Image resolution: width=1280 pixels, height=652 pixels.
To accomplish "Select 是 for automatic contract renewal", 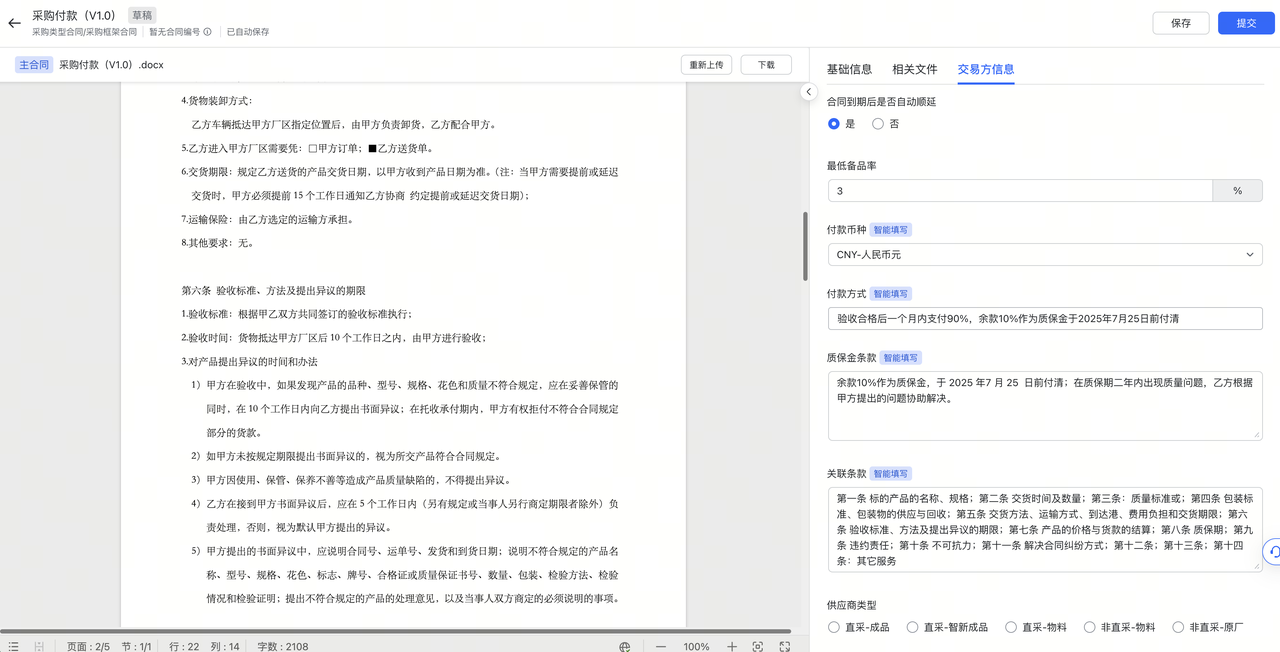I will (x=832, y=123).
